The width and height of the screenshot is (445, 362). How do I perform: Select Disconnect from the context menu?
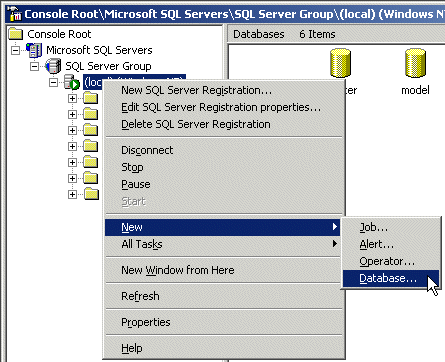pyautogui.click(x=223, y=150)
